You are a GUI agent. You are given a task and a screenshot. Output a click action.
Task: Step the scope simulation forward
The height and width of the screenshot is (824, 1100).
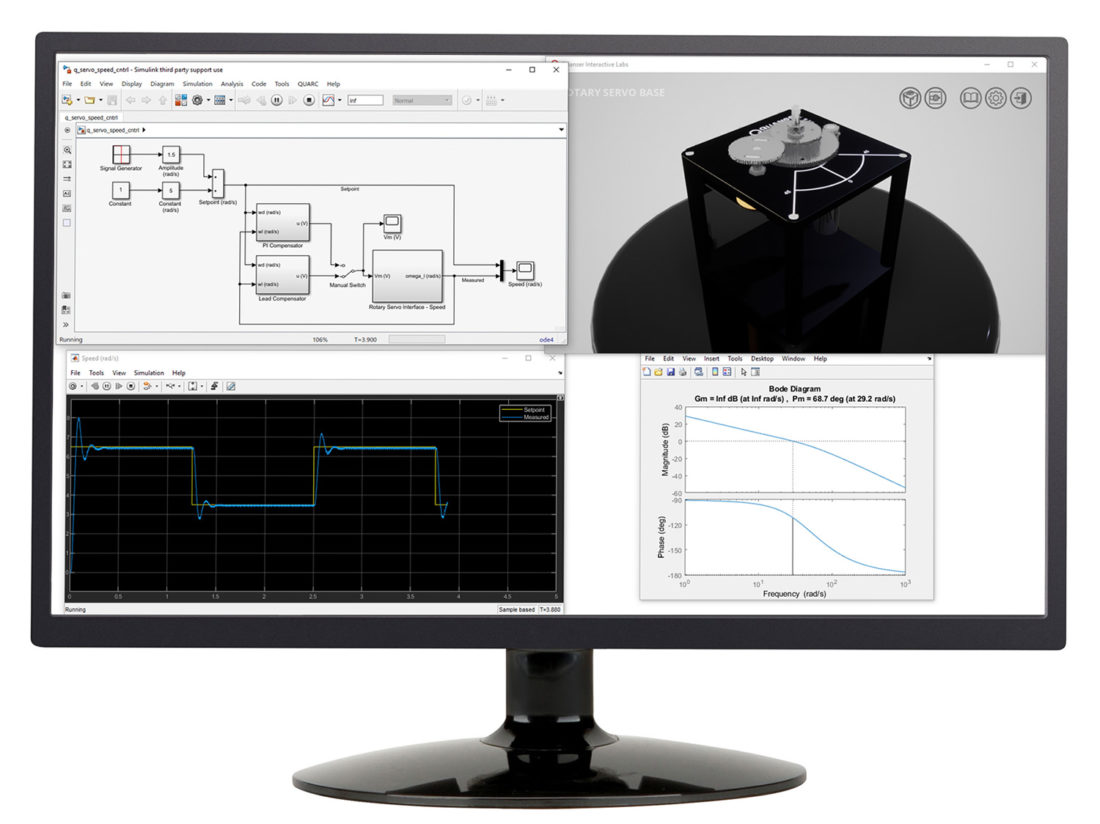click(119, 386)
